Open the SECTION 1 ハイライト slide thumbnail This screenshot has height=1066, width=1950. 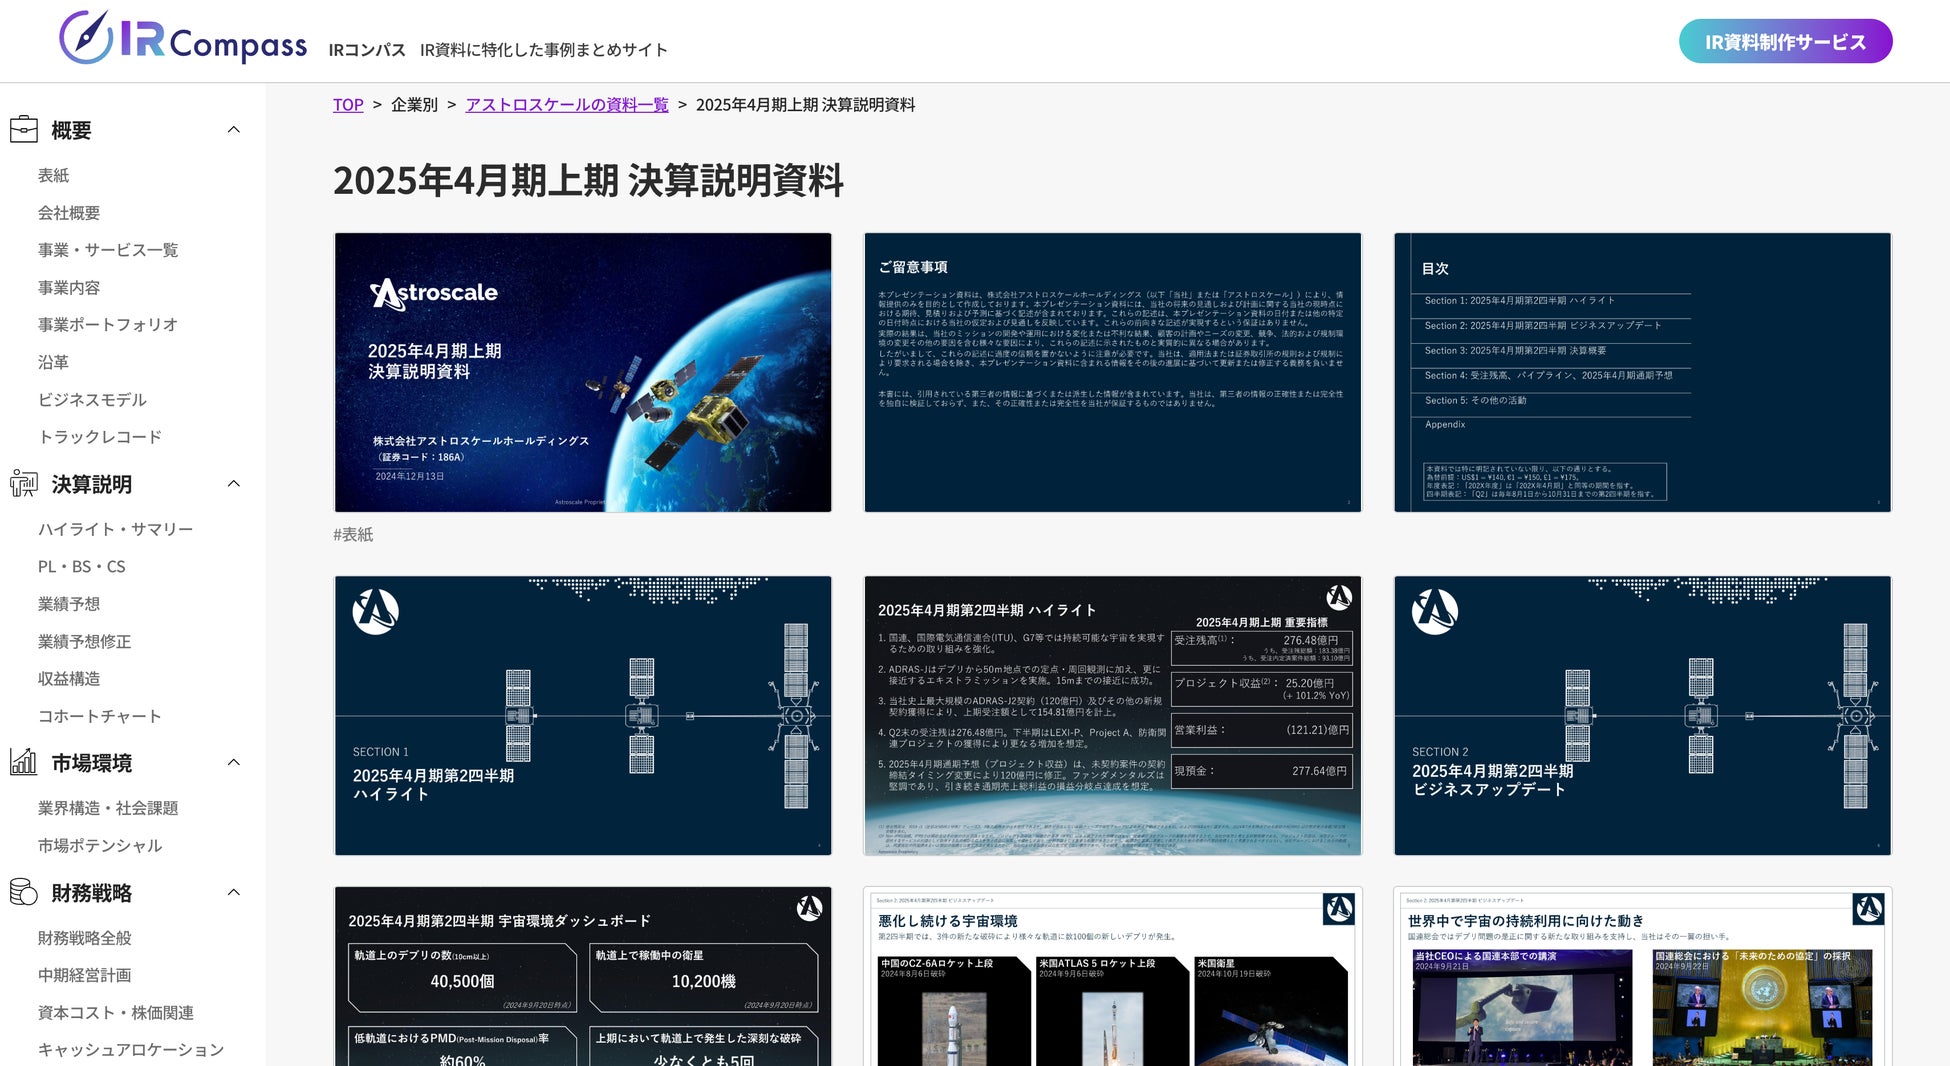coord(583,716)
